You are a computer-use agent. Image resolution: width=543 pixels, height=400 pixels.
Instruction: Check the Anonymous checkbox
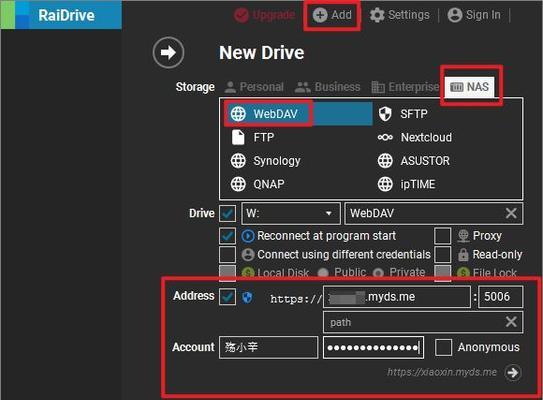click(443, 347)
